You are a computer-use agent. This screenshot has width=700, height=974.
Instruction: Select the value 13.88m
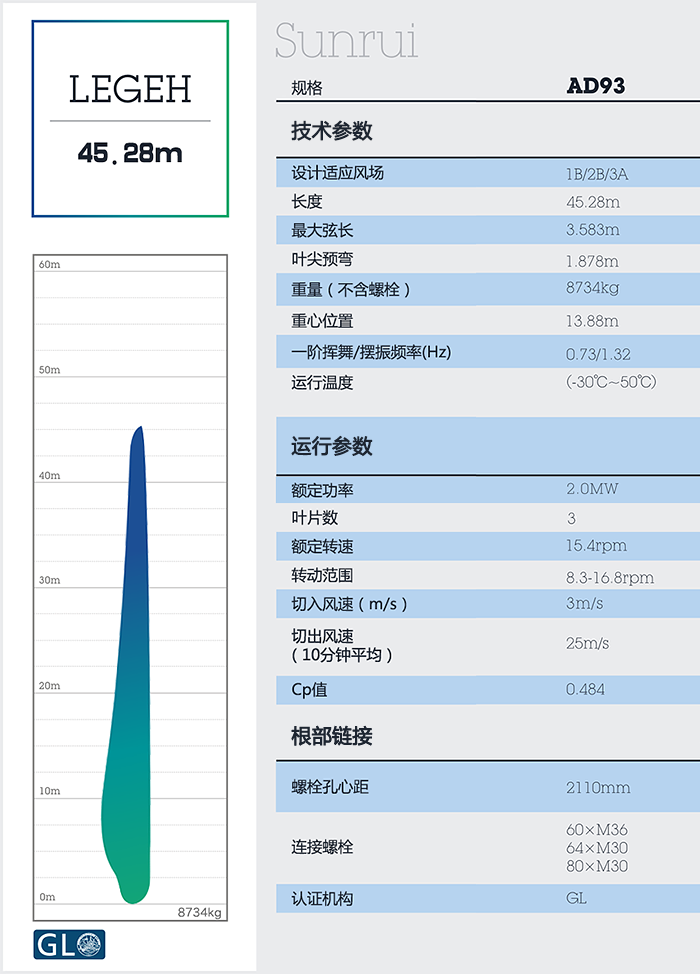click(592, 321)
